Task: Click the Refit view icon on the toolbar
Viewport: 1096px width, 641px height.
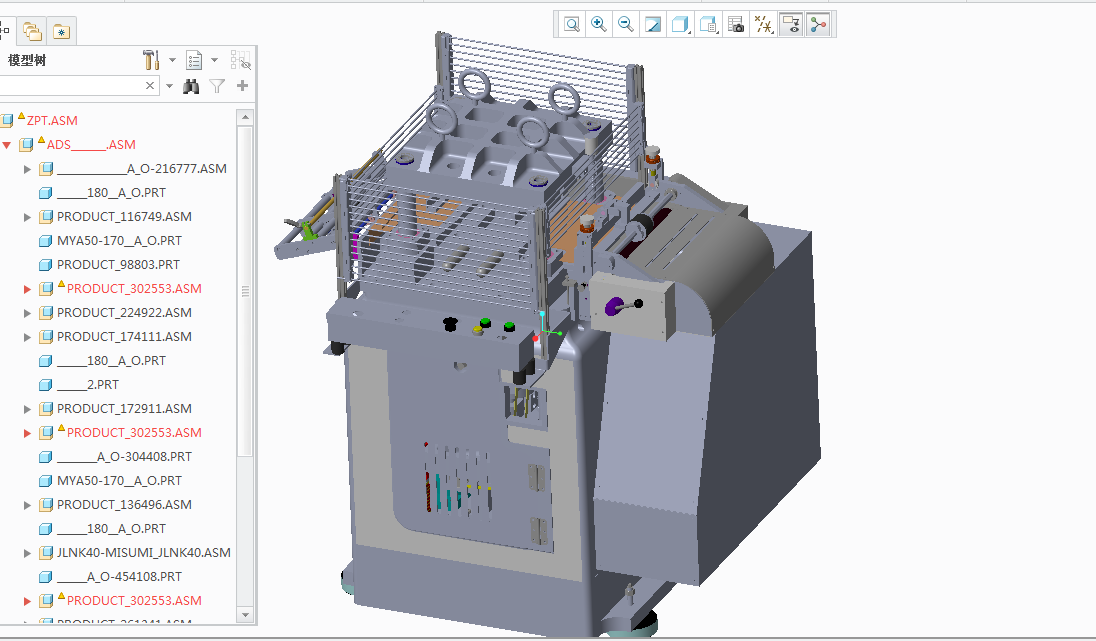Action: point(652,23)
